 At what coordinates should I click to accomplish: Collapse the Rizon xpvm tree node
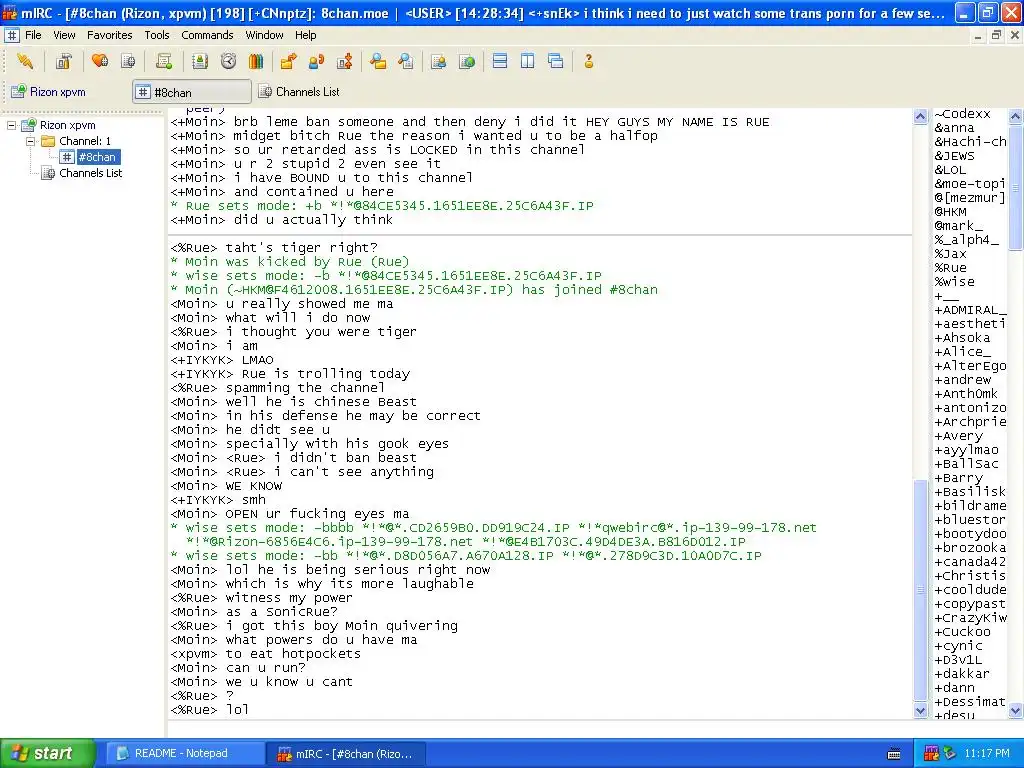point(11,125)
